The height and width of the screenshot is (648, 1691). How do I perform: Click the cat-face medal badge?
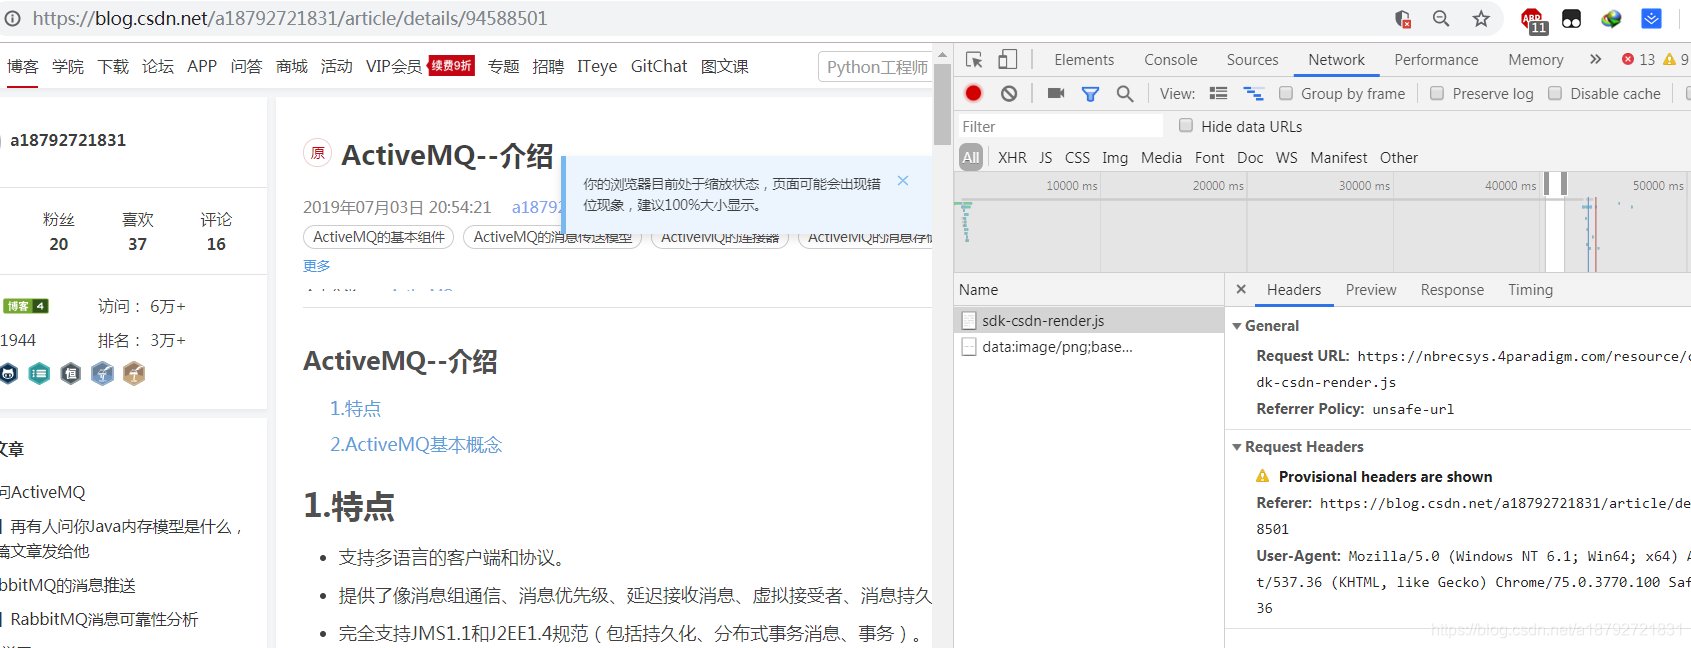8,373
